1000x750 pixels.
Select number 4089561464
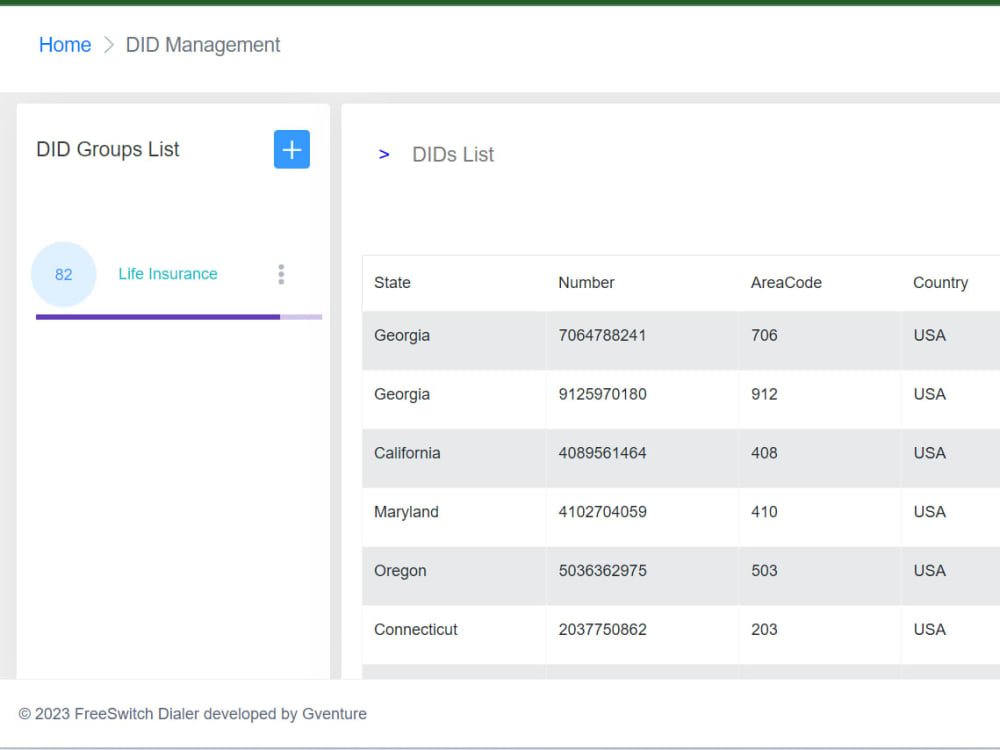(x=603, y=453)
